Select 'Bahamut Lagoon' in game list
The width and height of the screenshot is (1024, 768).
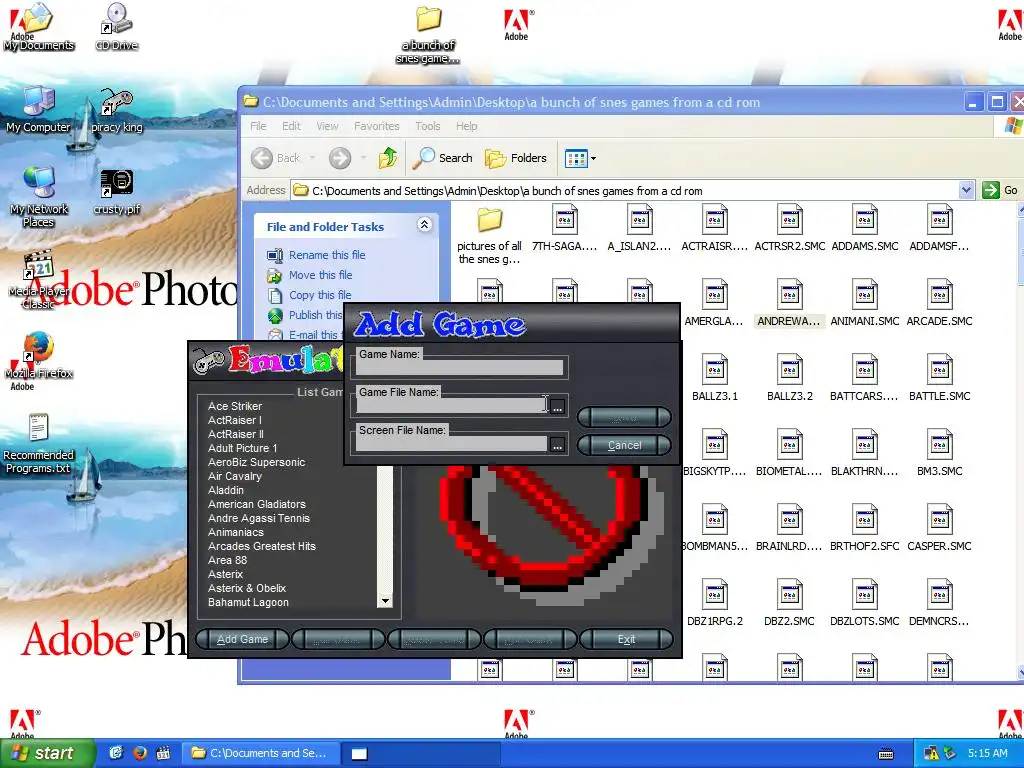click(248, 602)
